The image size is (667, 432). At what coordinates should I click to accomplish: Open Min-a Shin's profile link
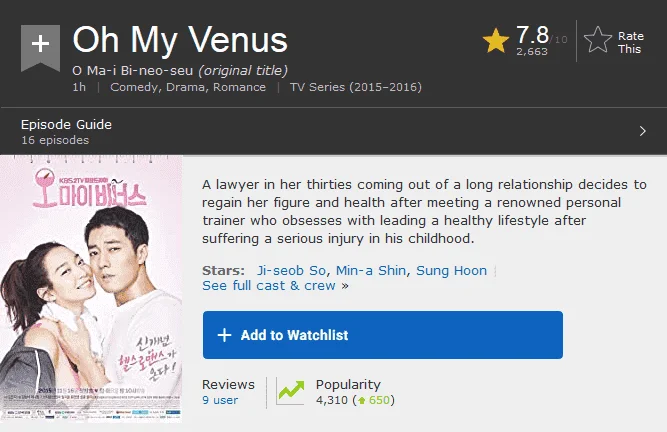tap(371, 270)
